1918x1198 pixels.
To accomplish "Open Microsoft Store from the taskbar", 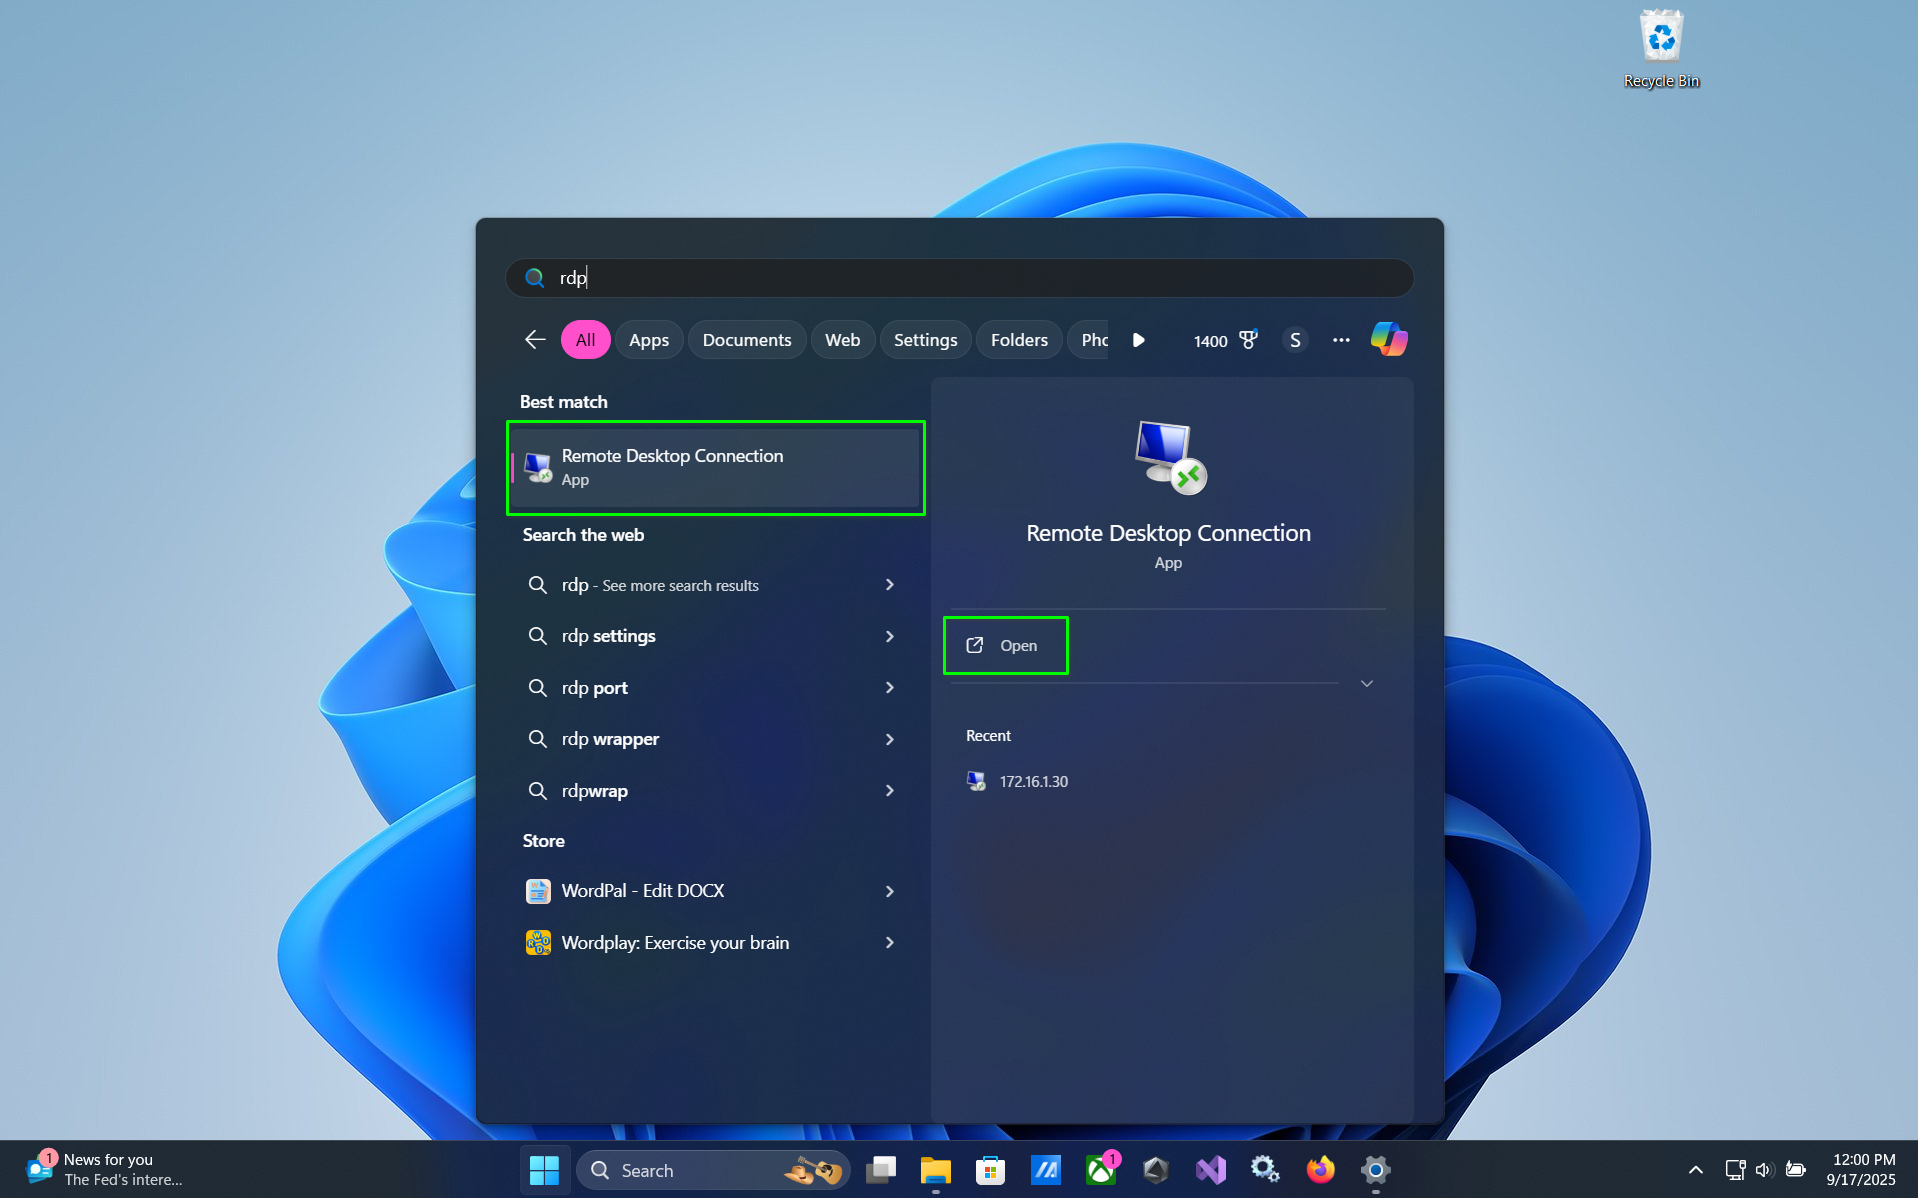I will [990, 1170].
